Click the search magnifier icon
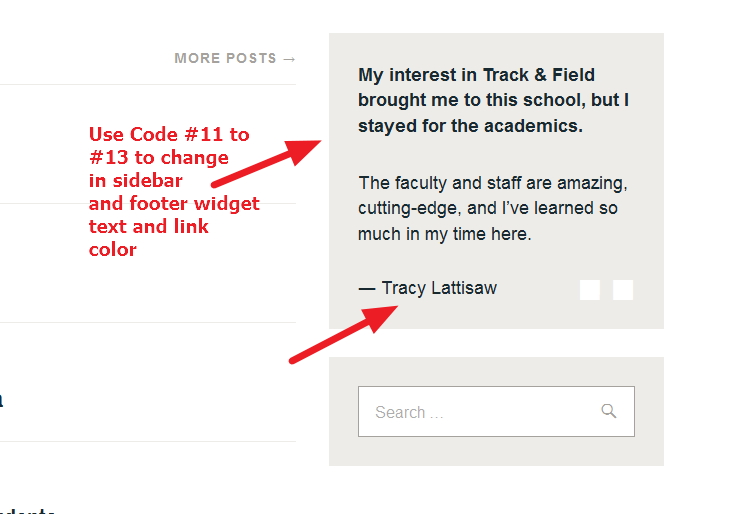Image resolution: width=747 pixels, height=514 pixels. coord(609,411)
